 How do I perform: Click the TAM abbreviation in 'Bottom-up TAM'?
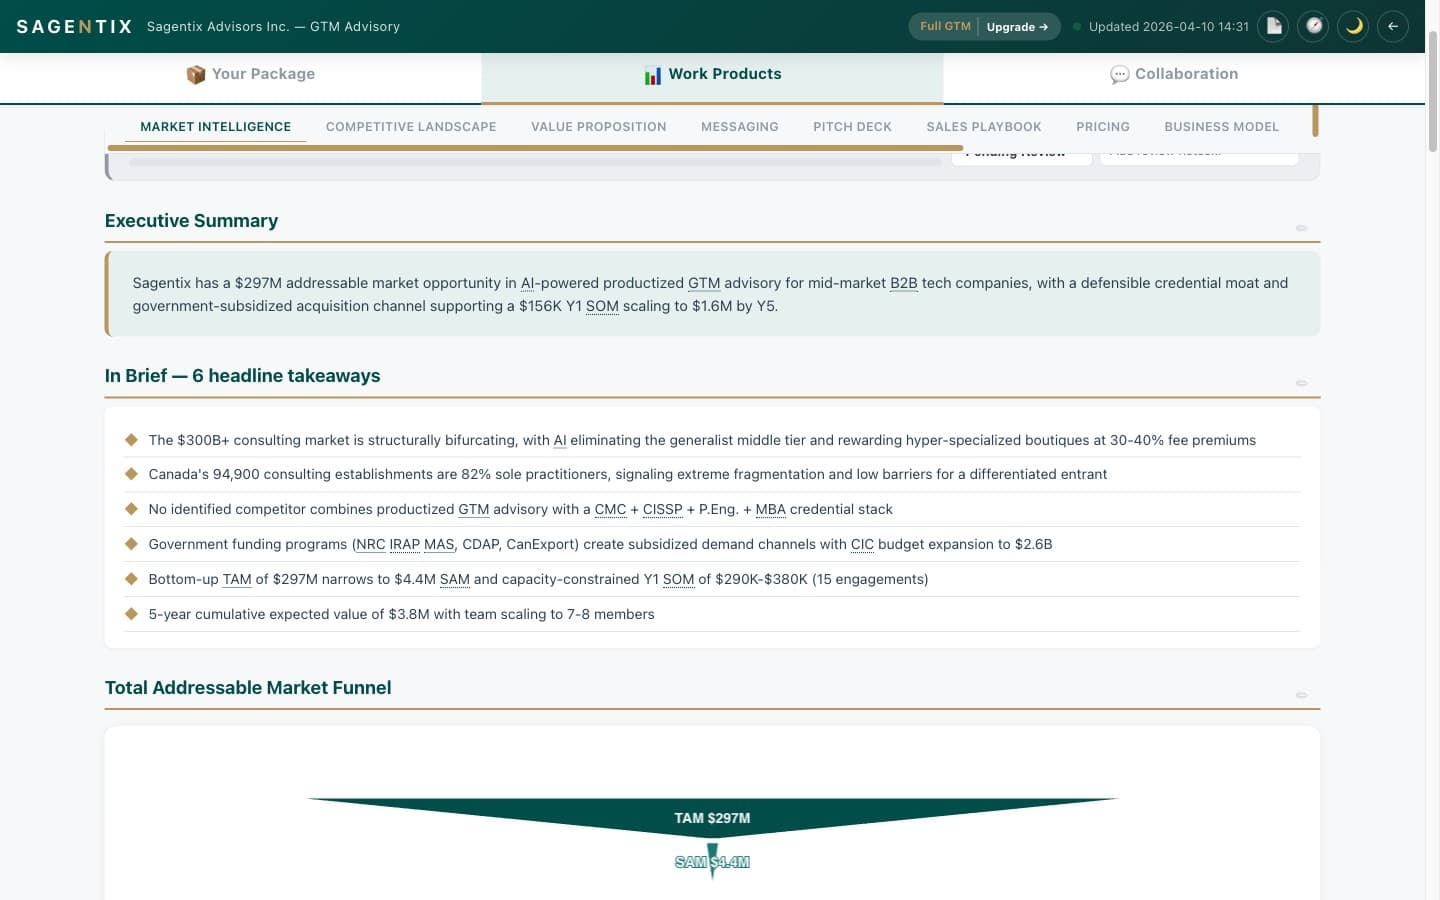point(237,579)
